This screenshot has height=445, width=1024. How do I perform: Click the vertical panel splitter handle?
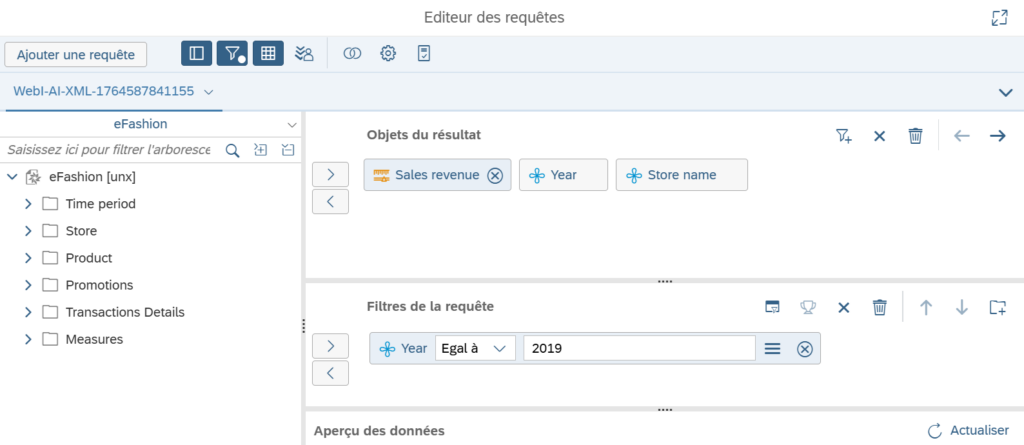point(304,326)
